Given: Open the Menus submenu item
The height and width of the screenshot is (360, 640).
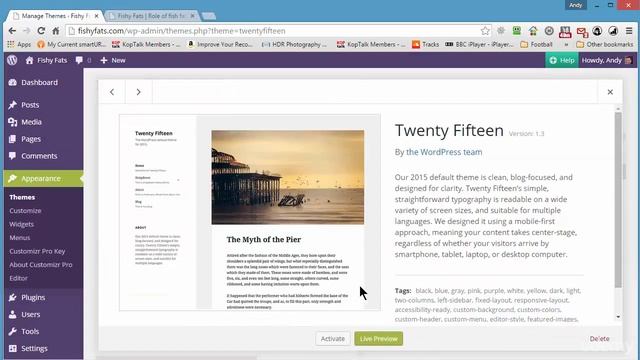Looking at the screenshot, I should (20, 238).
